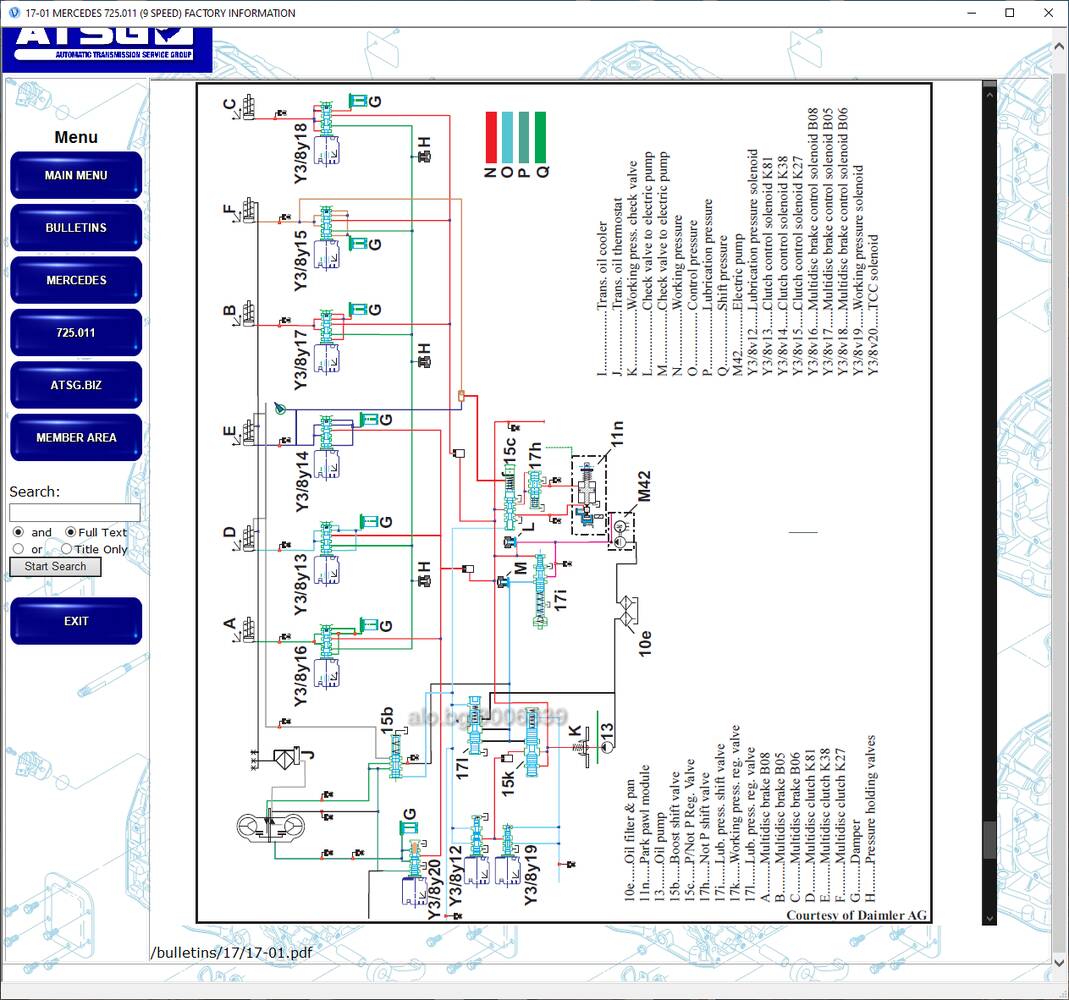
Task: Click the /bulletins/17/17-01.pdf path text
Action: (231, 952)
